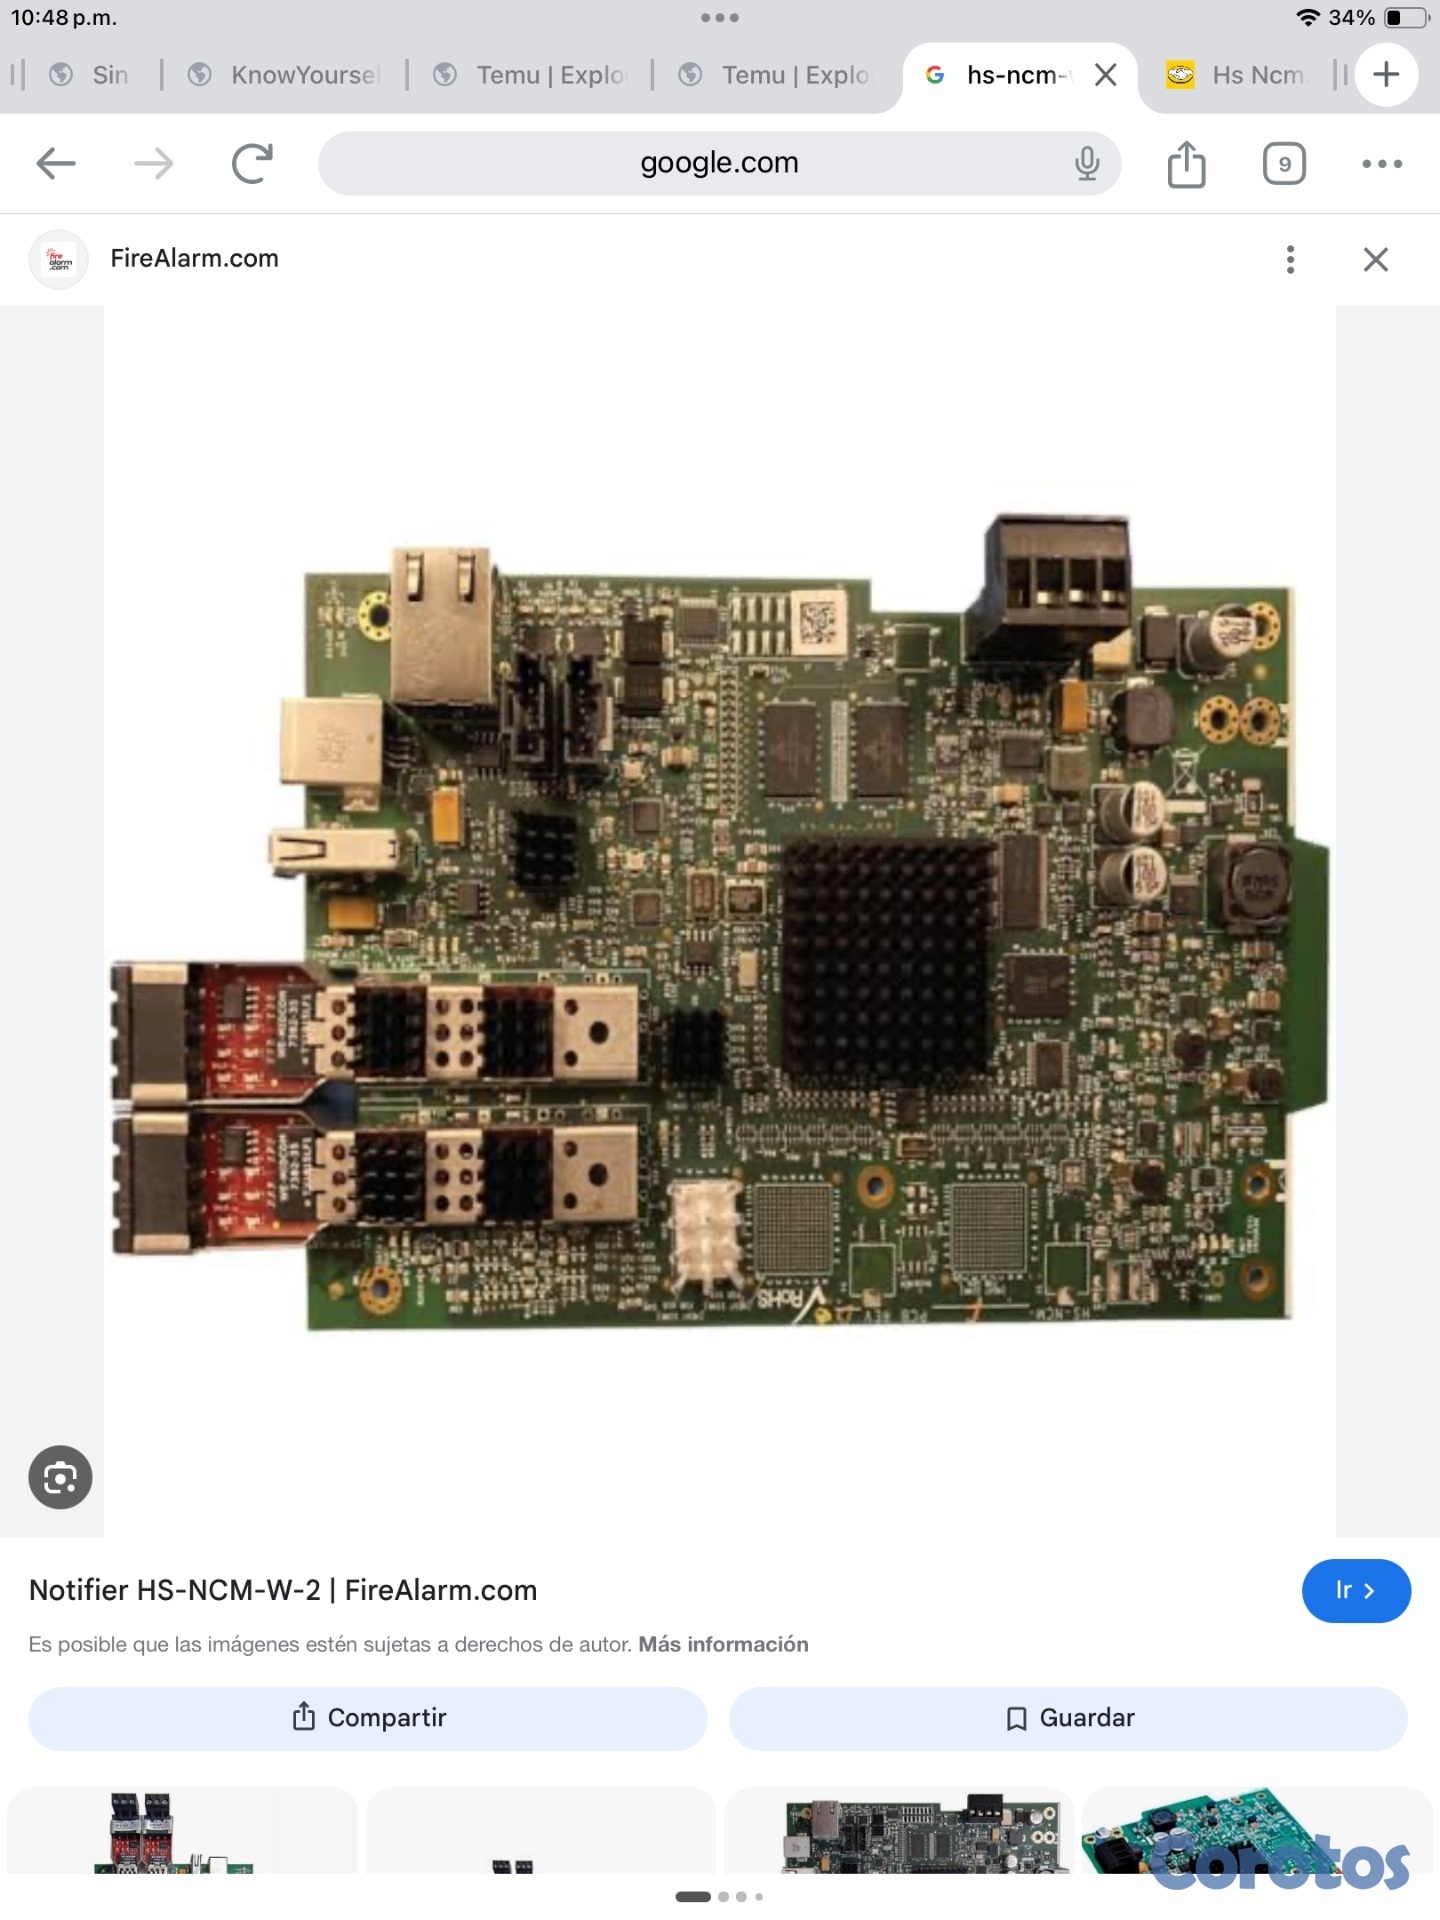Open the tab switcher showing 9 tabs
Screen dimensions: 1440x1920
pos(1284,163)
